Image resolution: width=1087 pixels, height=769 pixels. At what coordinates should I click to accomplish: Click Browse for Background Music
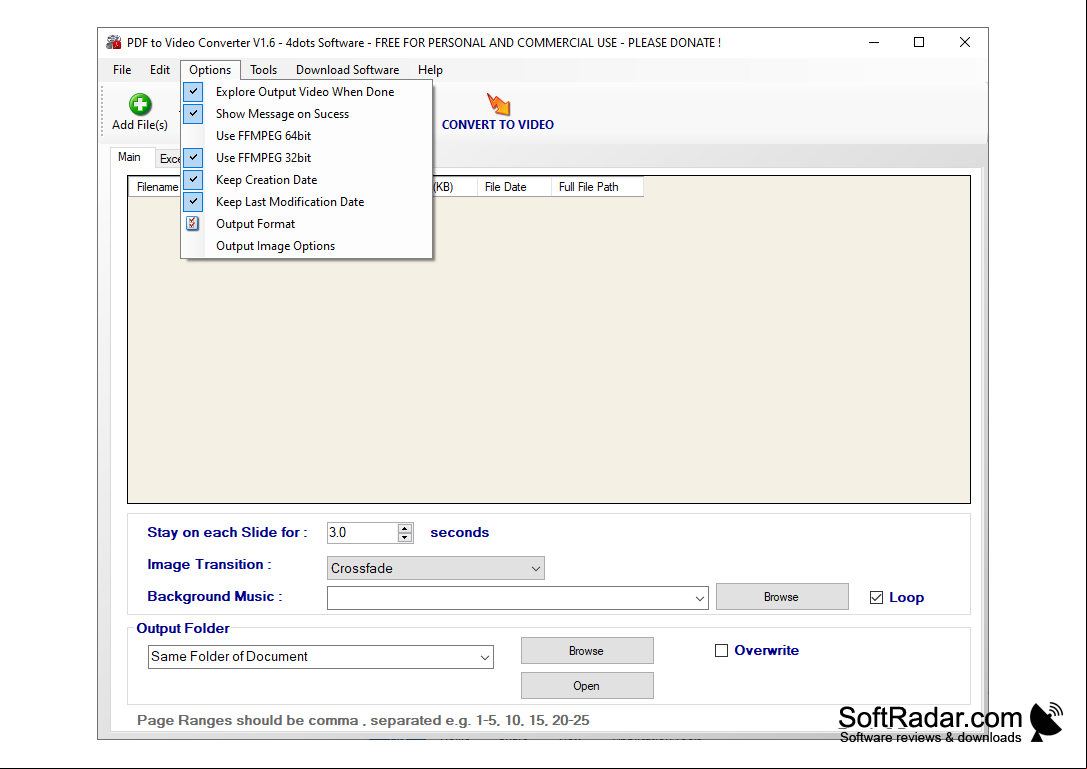782,597
